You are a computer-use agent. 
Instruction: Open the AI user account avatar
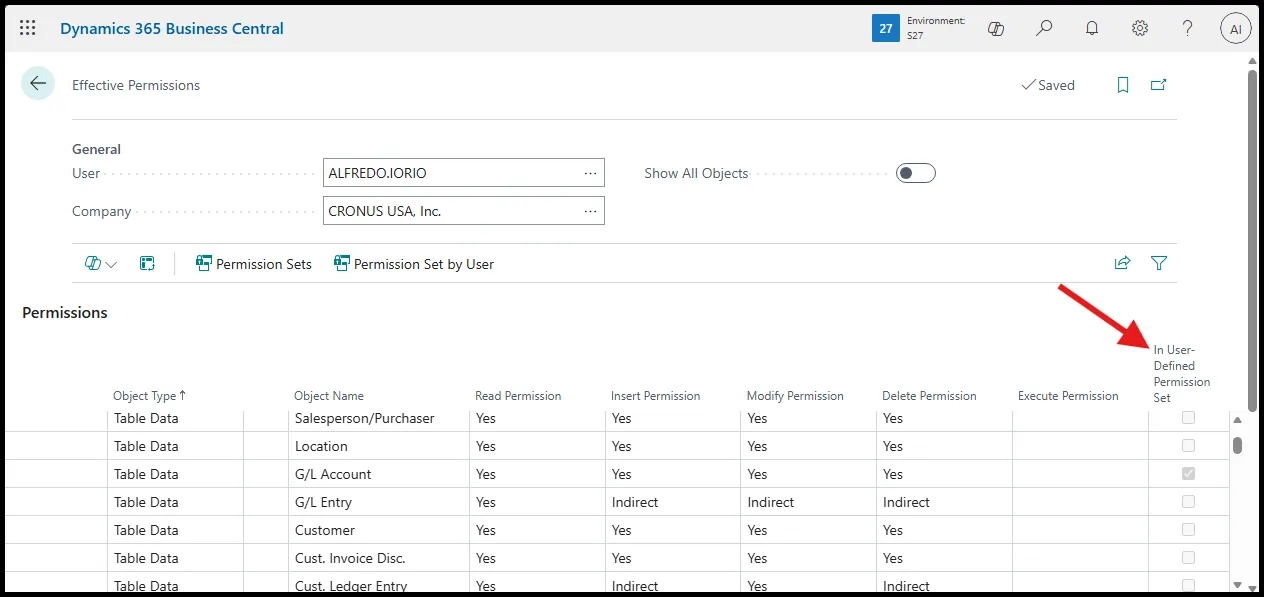pyautogui.click(x=1236, y=29)
